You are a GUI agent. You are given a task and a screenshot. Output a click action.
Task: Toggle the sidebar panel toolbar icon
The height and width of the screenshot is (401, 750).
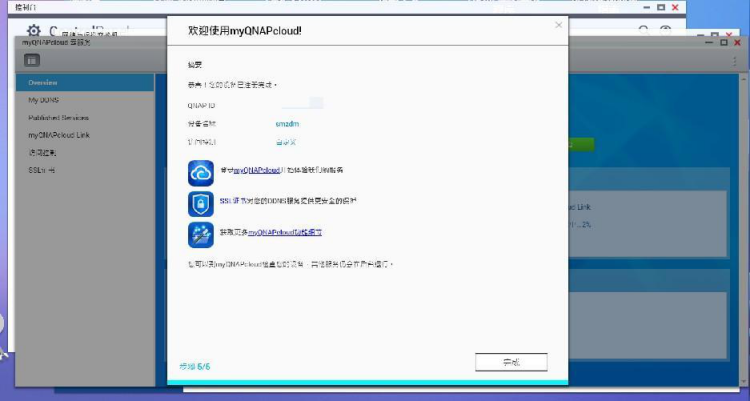(32, 60)
